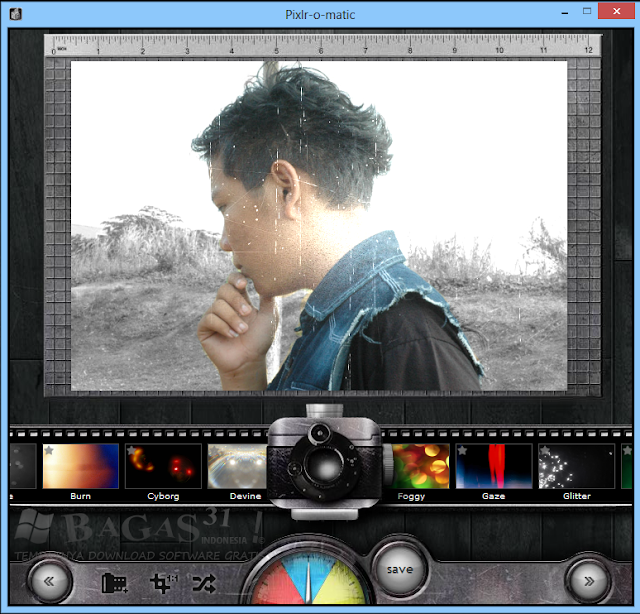Select the blue section of the color wheel

point(309,572)
